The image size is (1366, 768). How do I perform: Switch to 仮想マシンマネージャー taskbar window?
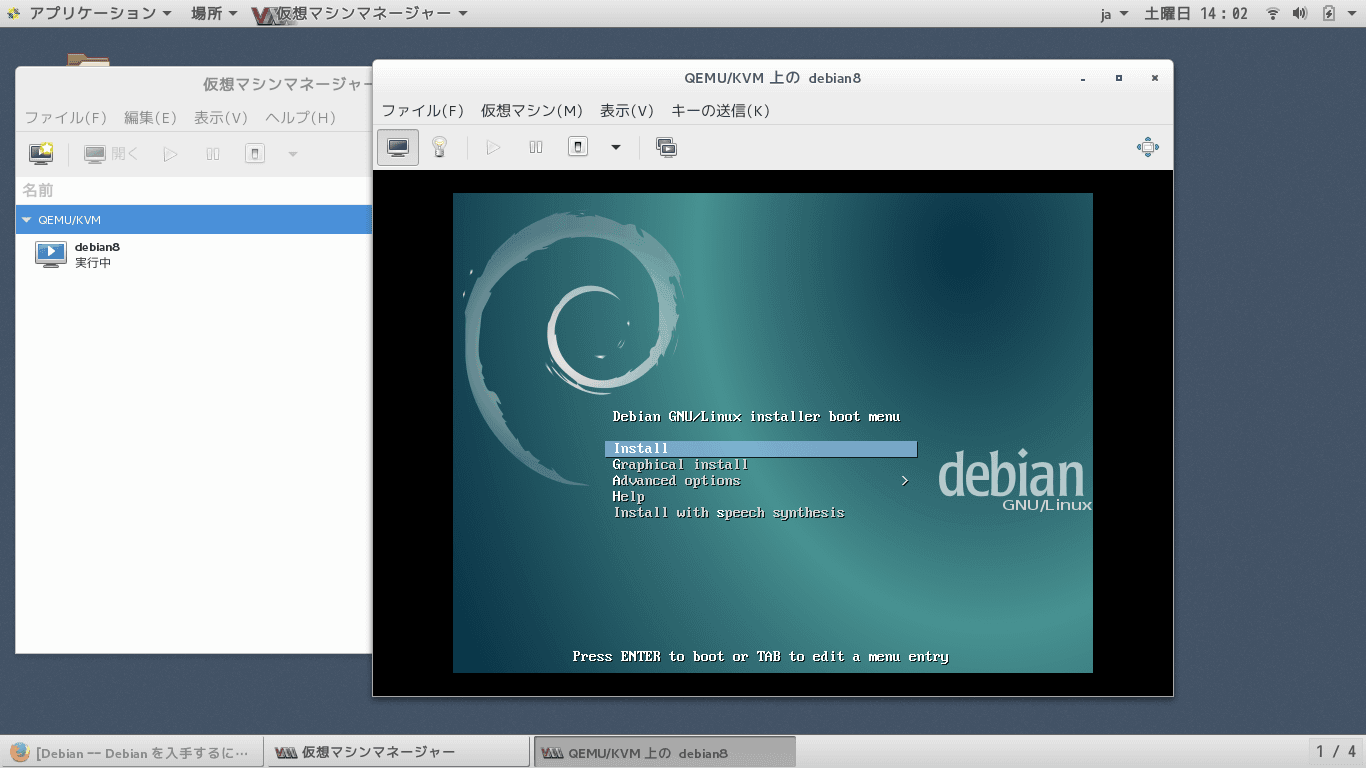[x=396, y=752]
